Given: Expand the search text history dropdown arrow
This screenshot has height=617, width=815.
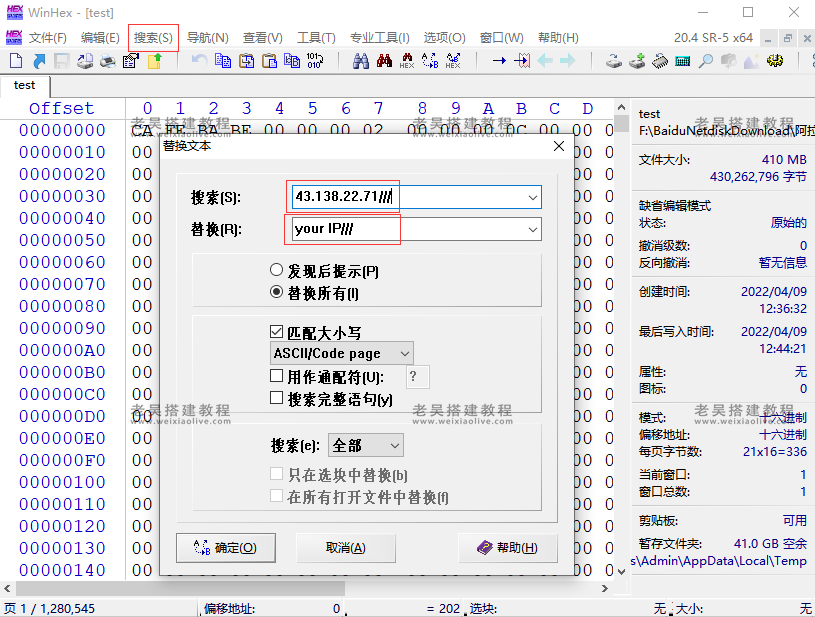Looking at the screenshot, I should (x=532, y=198).
